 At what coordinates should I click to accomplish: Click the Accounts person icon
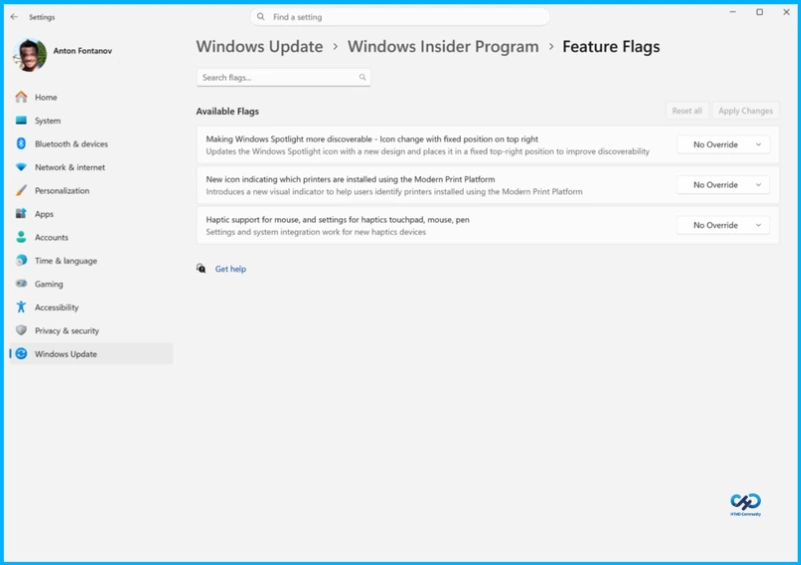[21, 237]
